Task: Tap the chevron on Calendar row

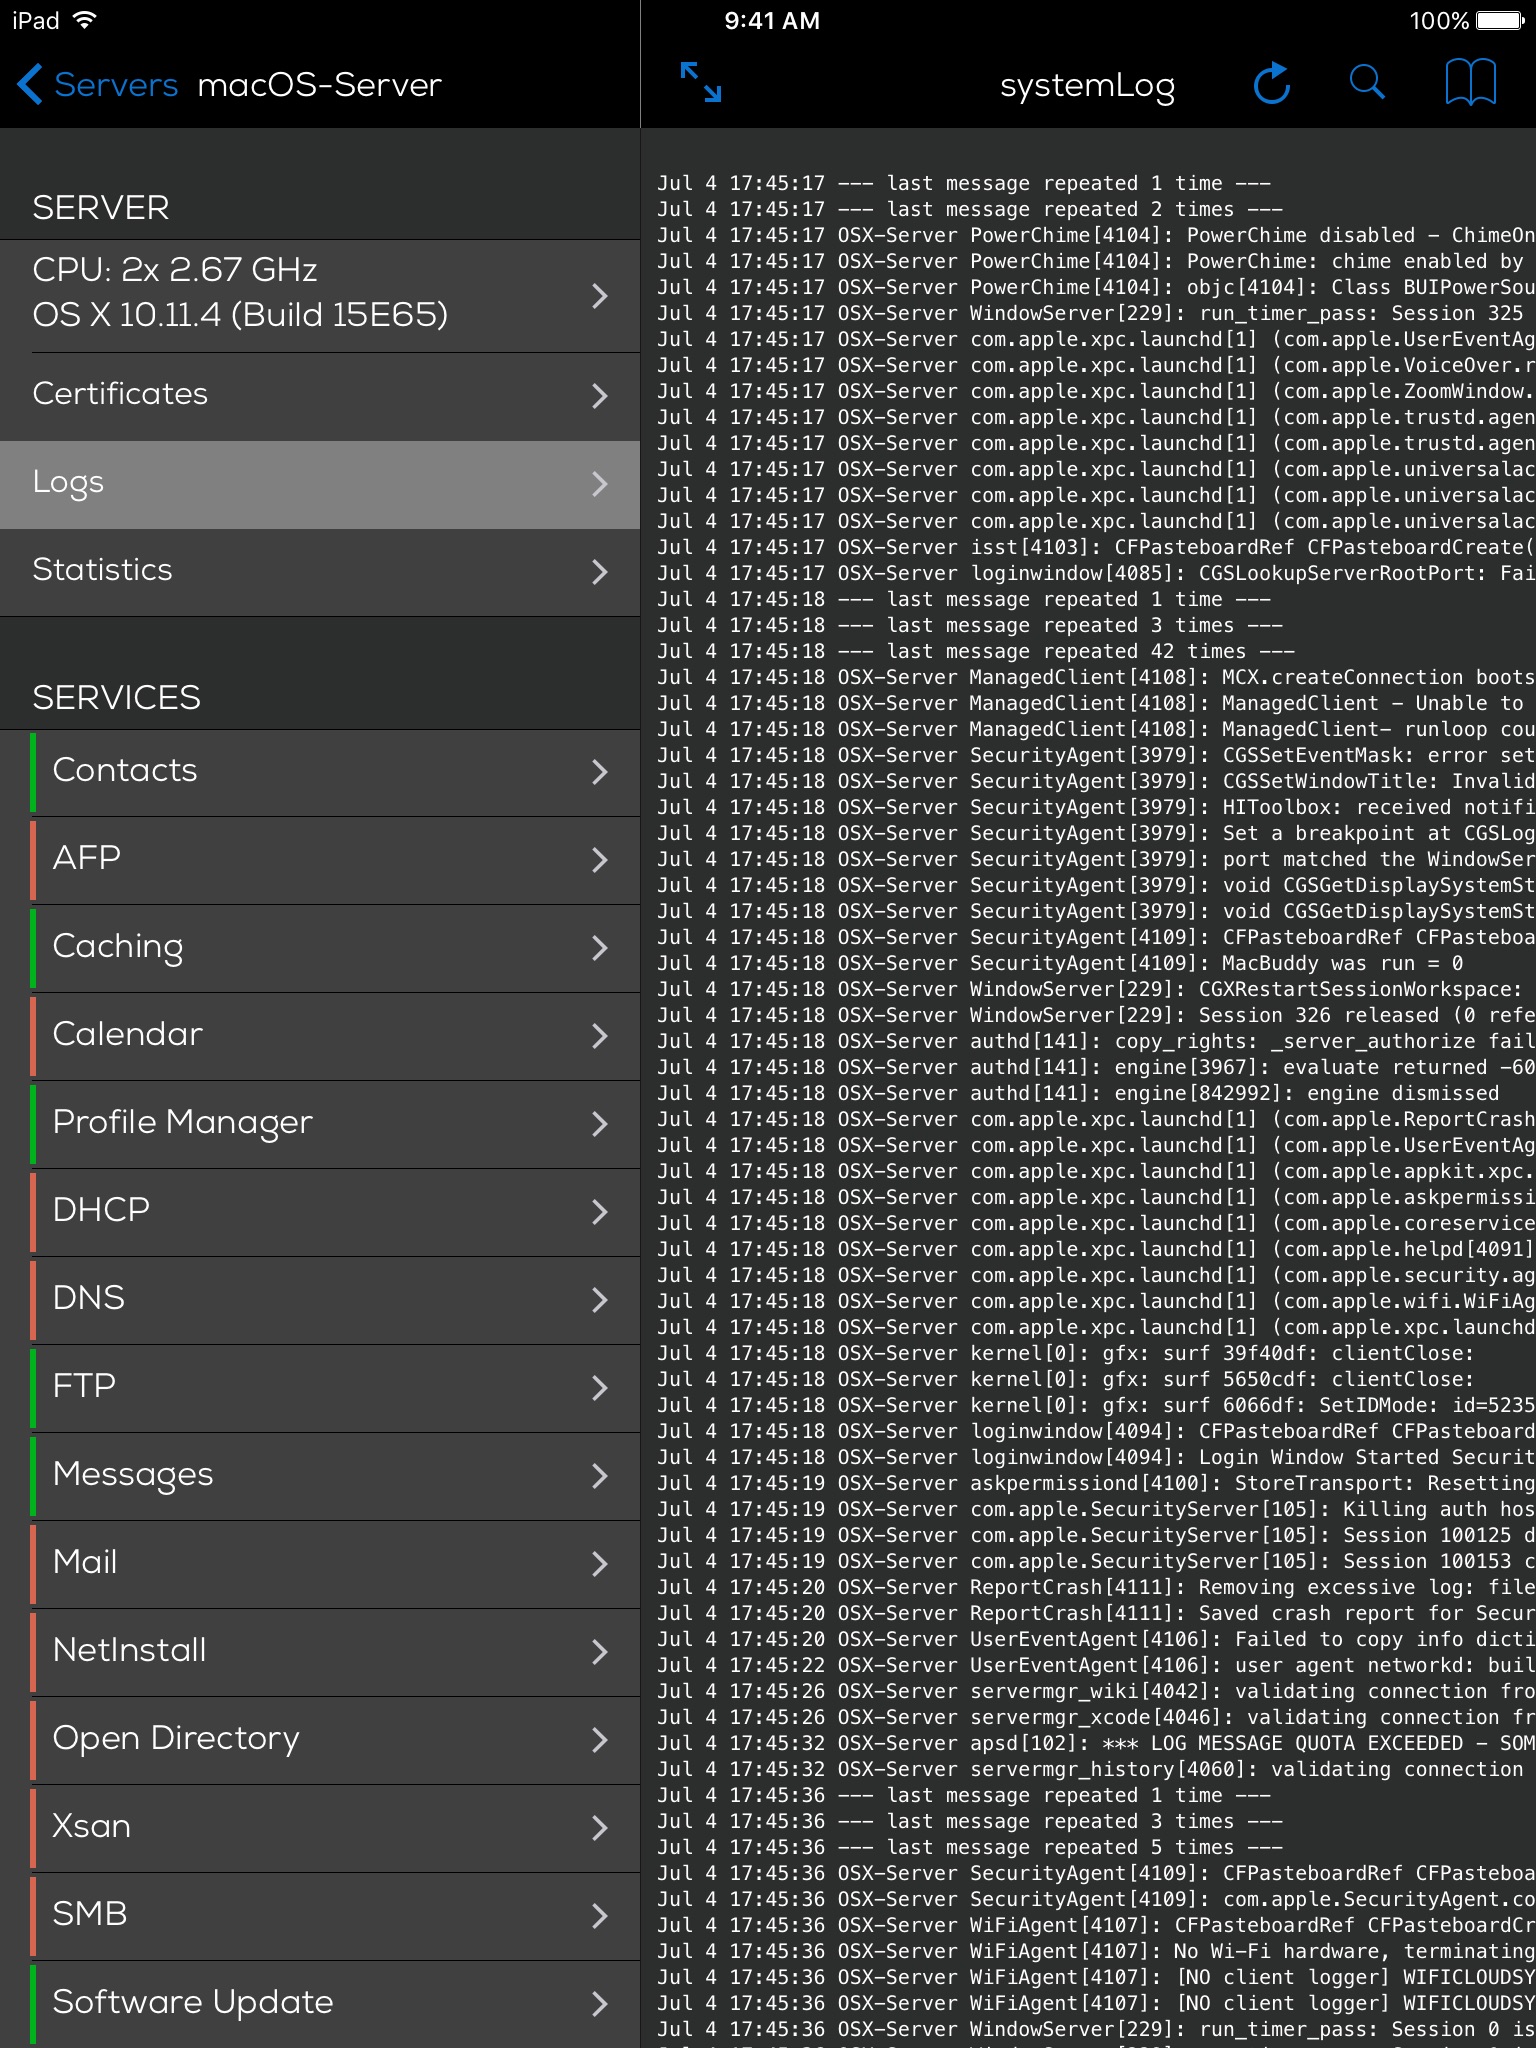Action: pyautogui.click(x=599, y=1035)
